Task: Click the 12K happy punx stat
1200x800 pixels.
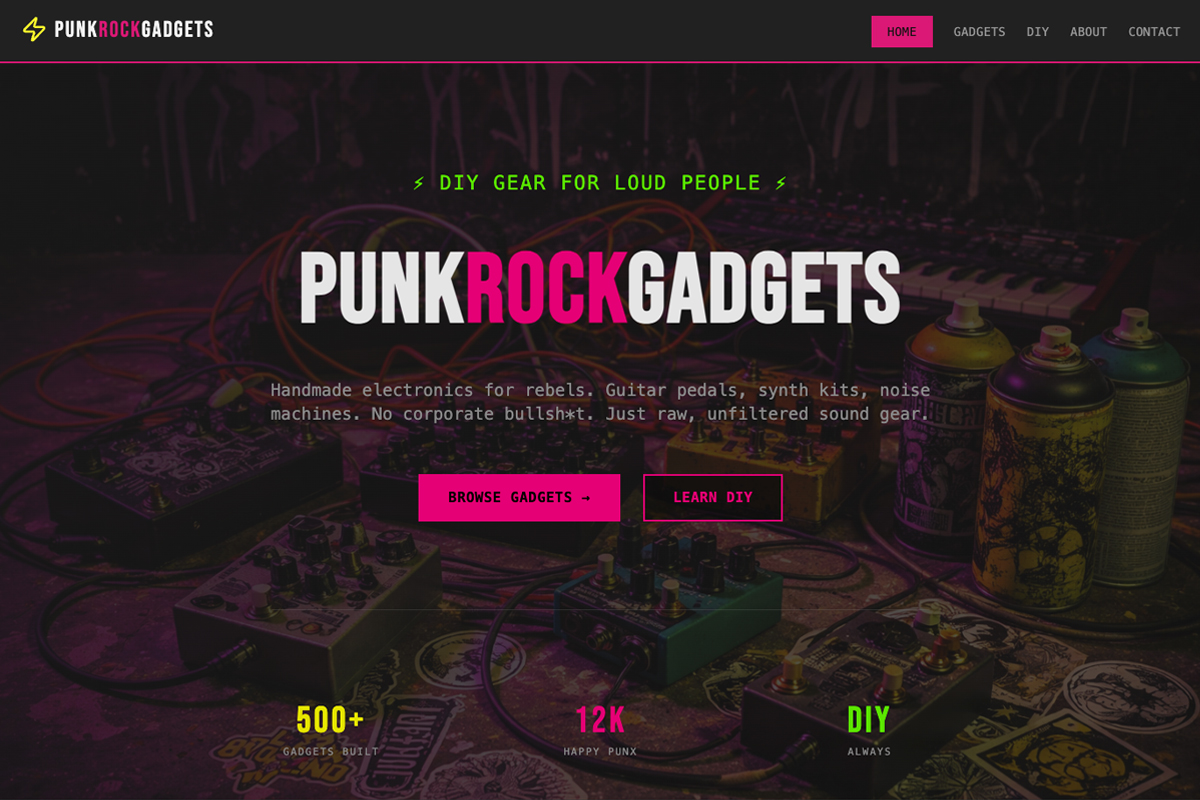Action: [x=600, y=729]
